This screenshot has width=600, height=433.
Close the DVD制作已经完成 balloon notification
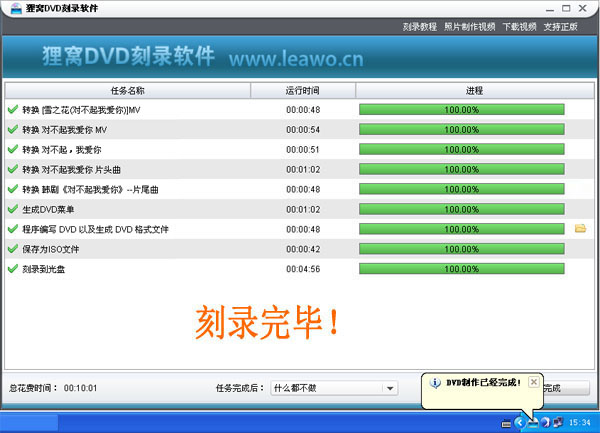click(534, 382)
